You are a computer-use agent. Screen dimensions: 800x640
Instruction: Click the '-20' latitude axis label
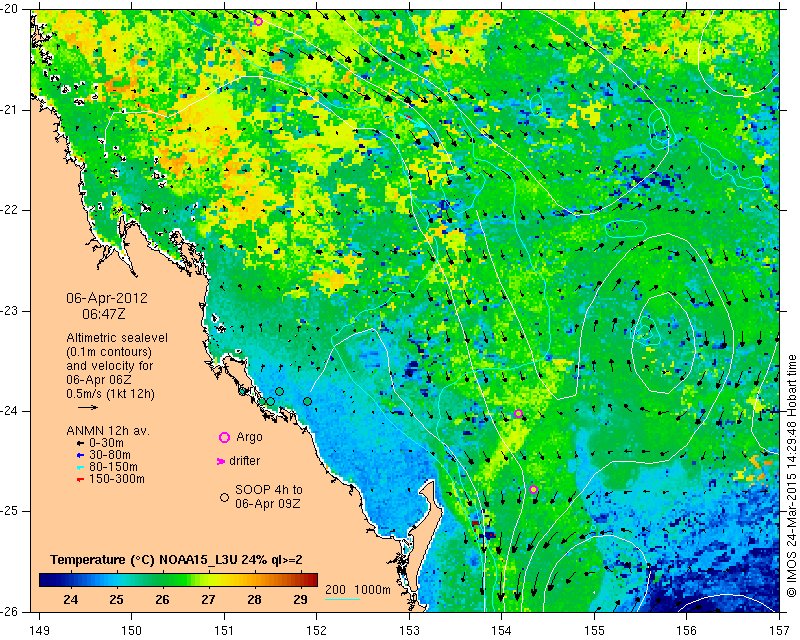click(x=9, y=9)
